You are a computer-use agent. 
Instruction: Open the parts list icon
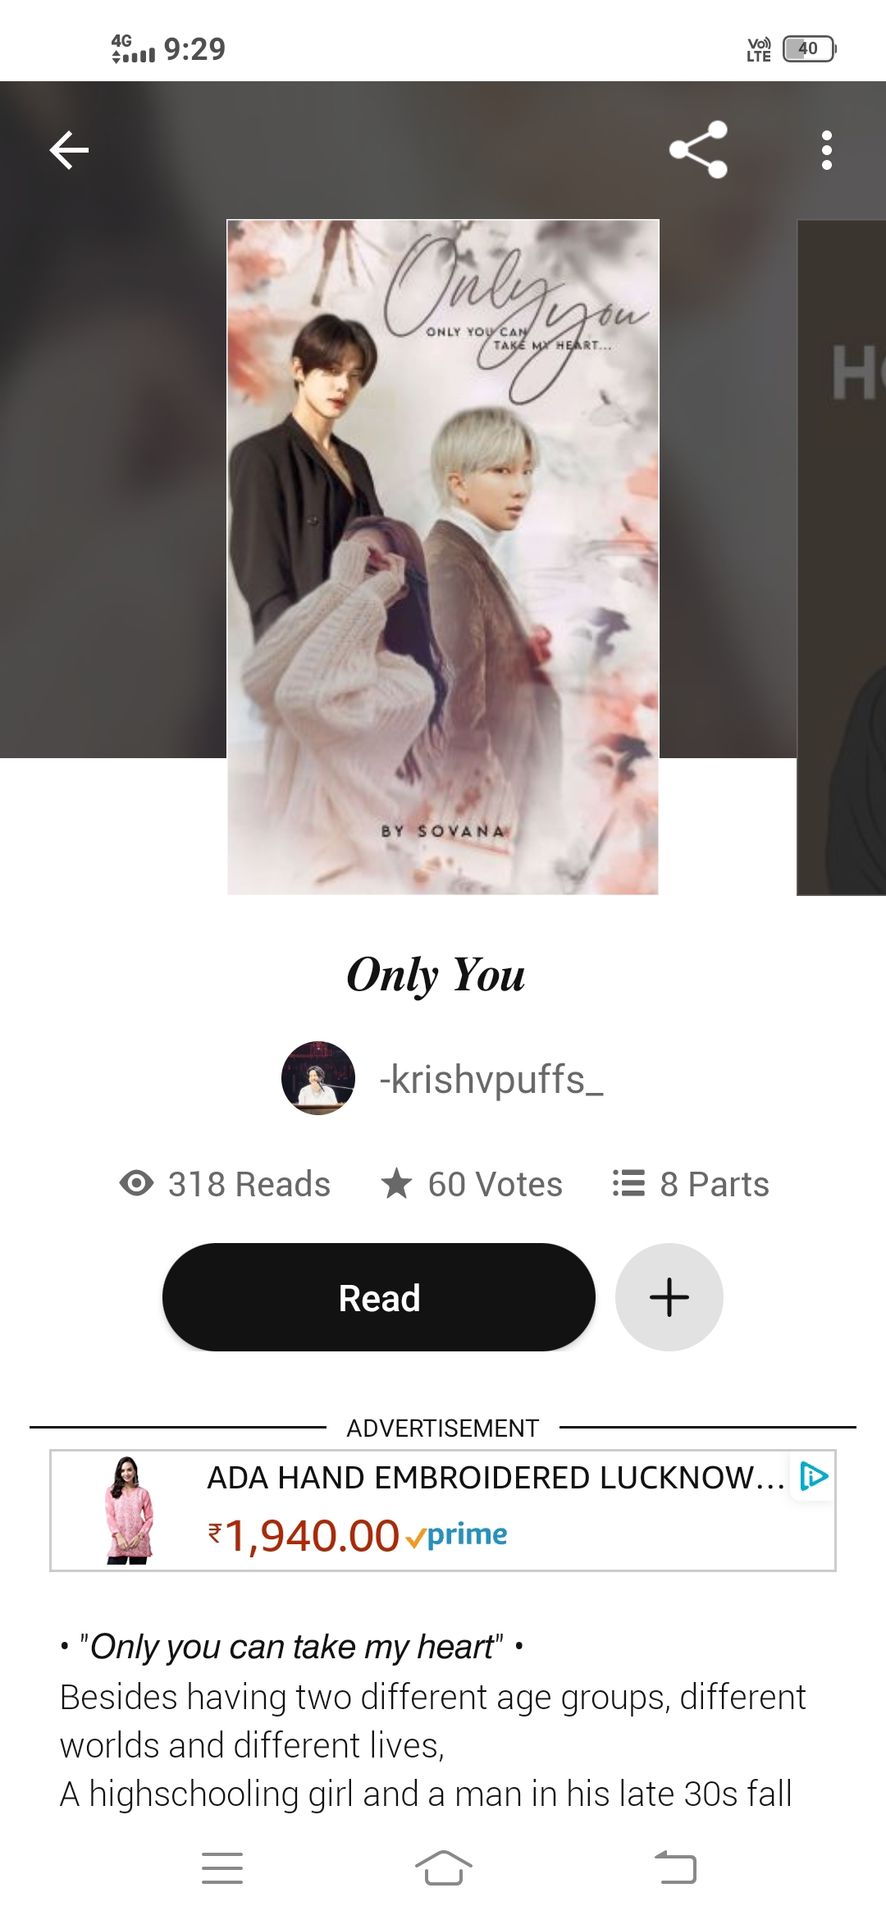(x=629, y=1183)
